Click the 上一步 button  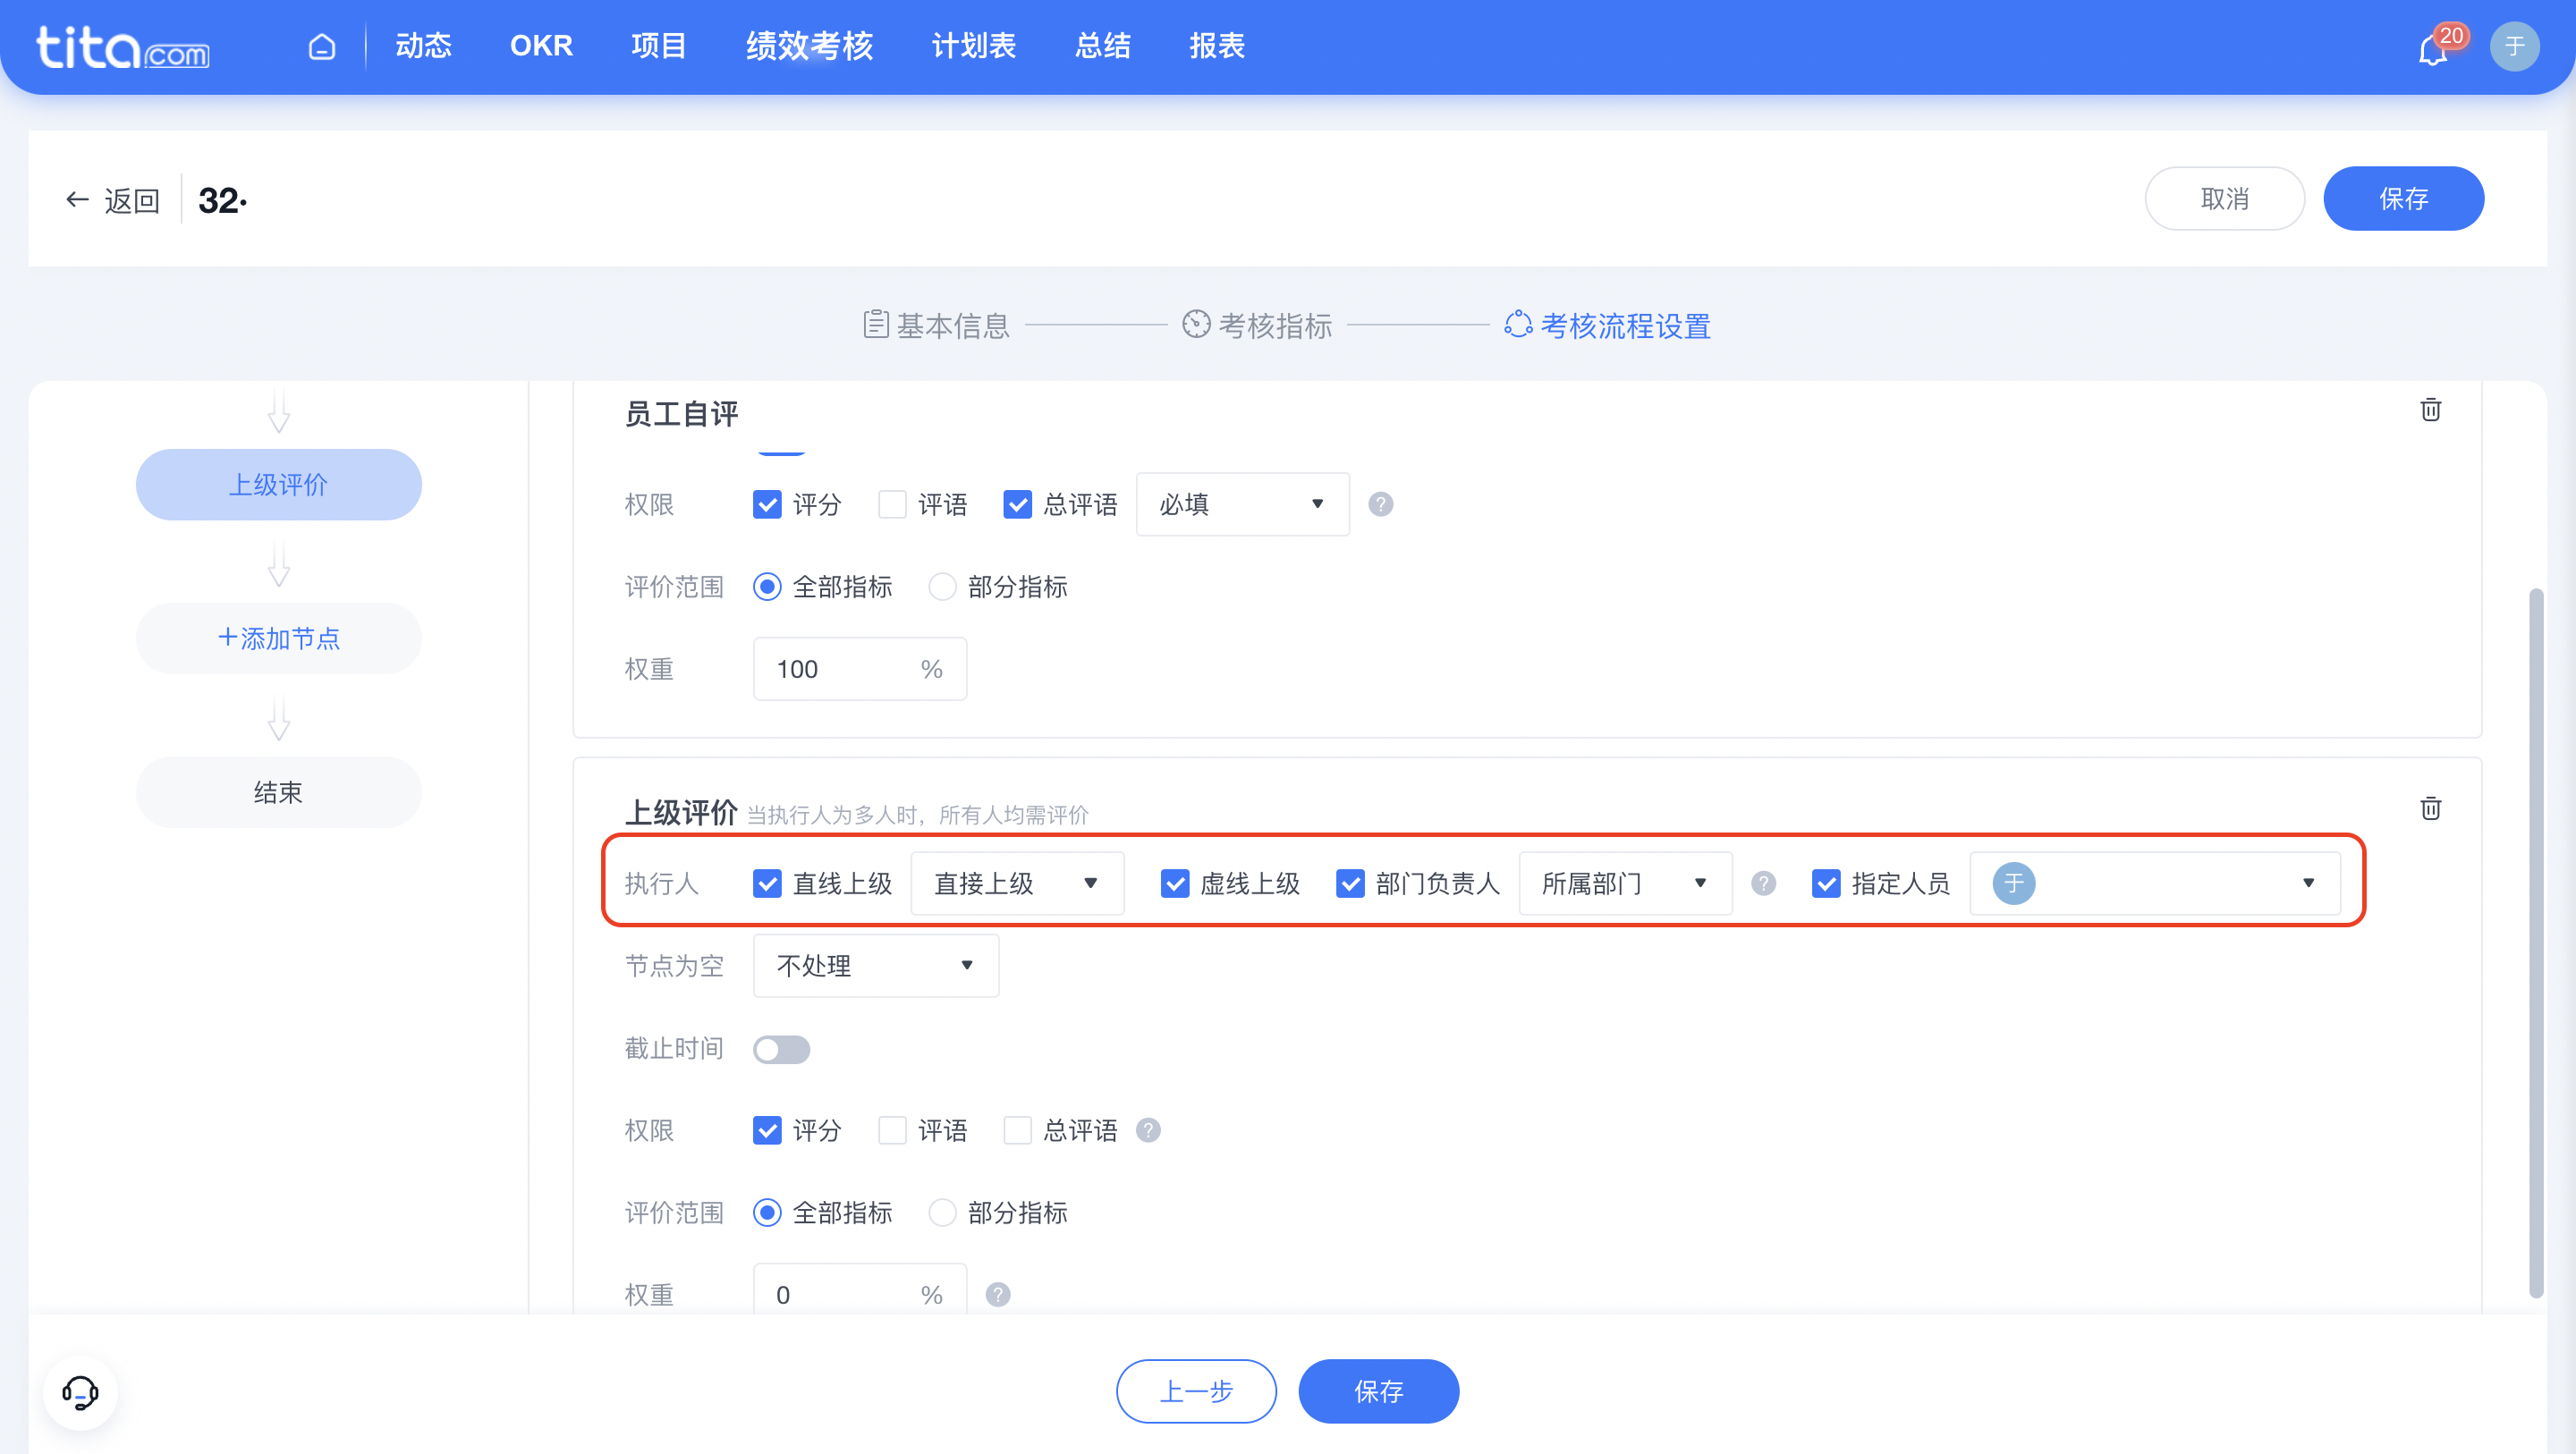(x=1196, y=1391)
